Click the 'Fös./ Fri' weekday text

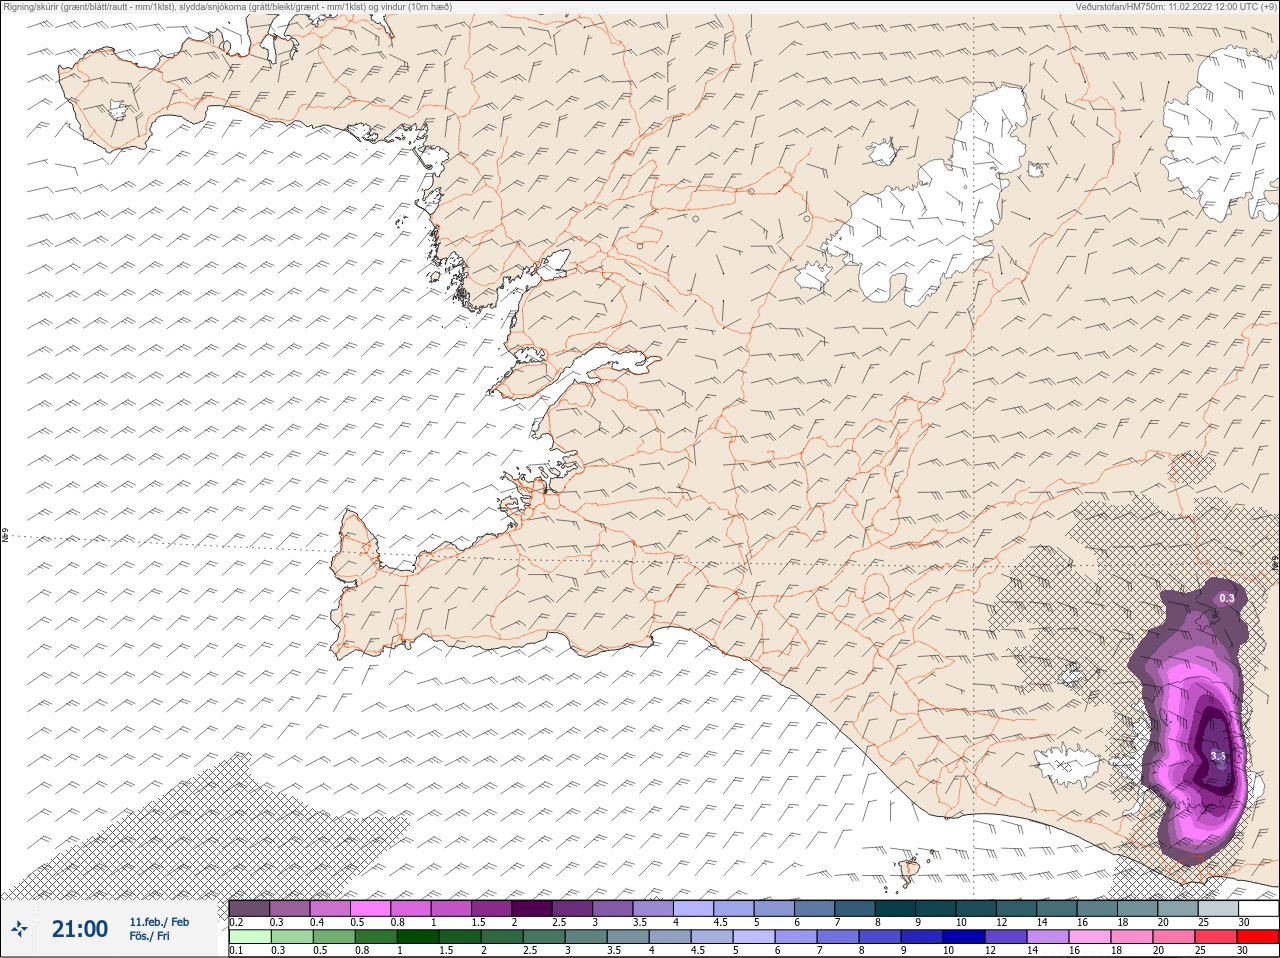(149, 937)
